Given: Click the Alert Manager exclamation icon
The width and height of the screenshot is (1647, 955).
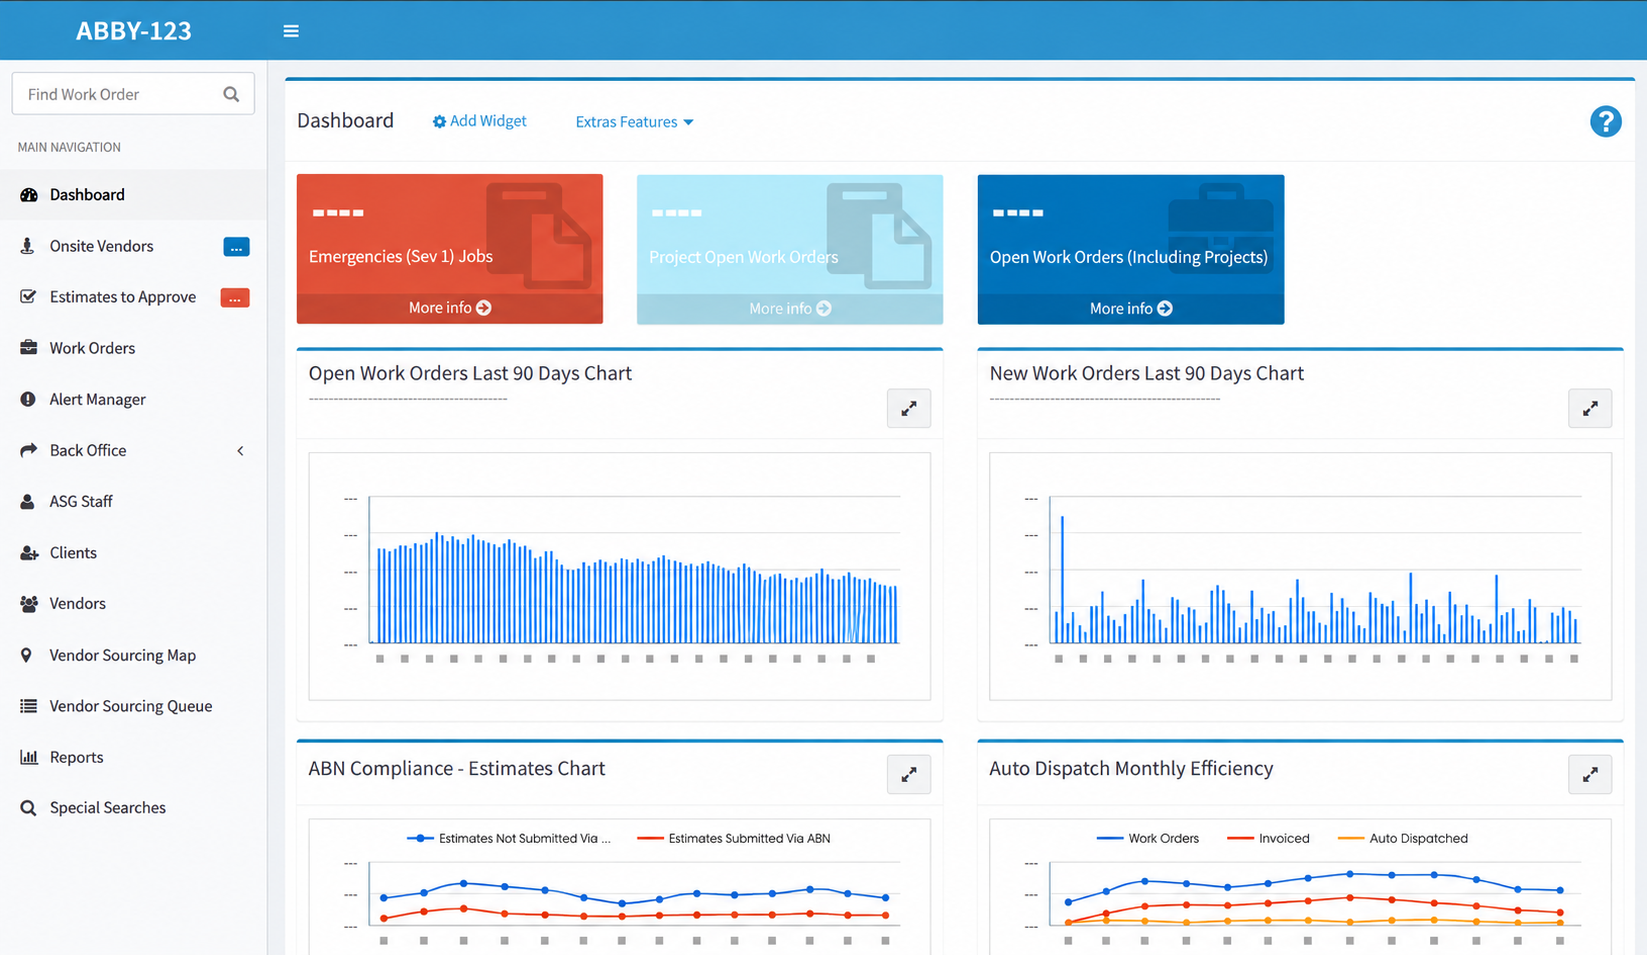Looking at the screenshot, I should coord(28,399).
